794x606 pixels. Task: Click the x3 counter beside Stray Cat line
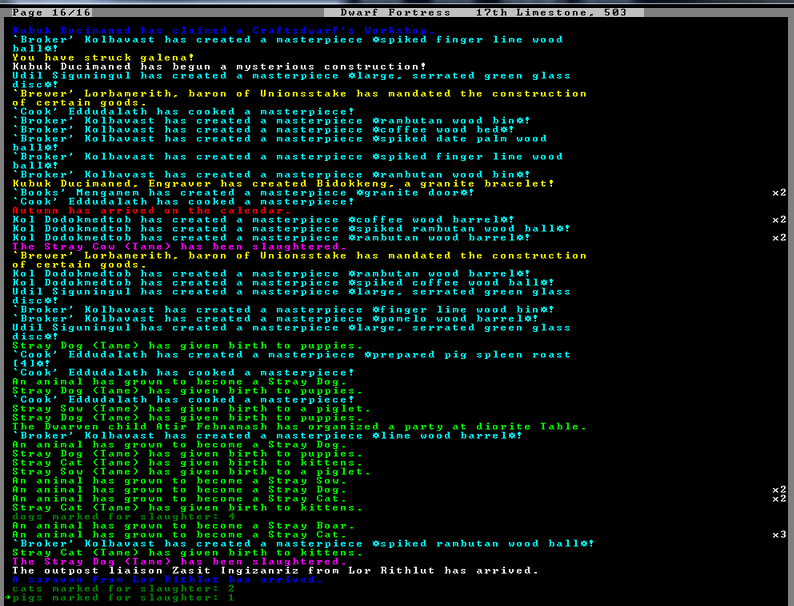tap(779, 535)
